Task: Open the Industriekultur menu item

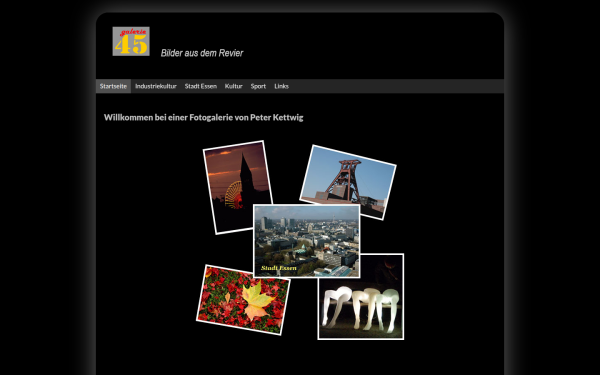Action: (156, 86)
